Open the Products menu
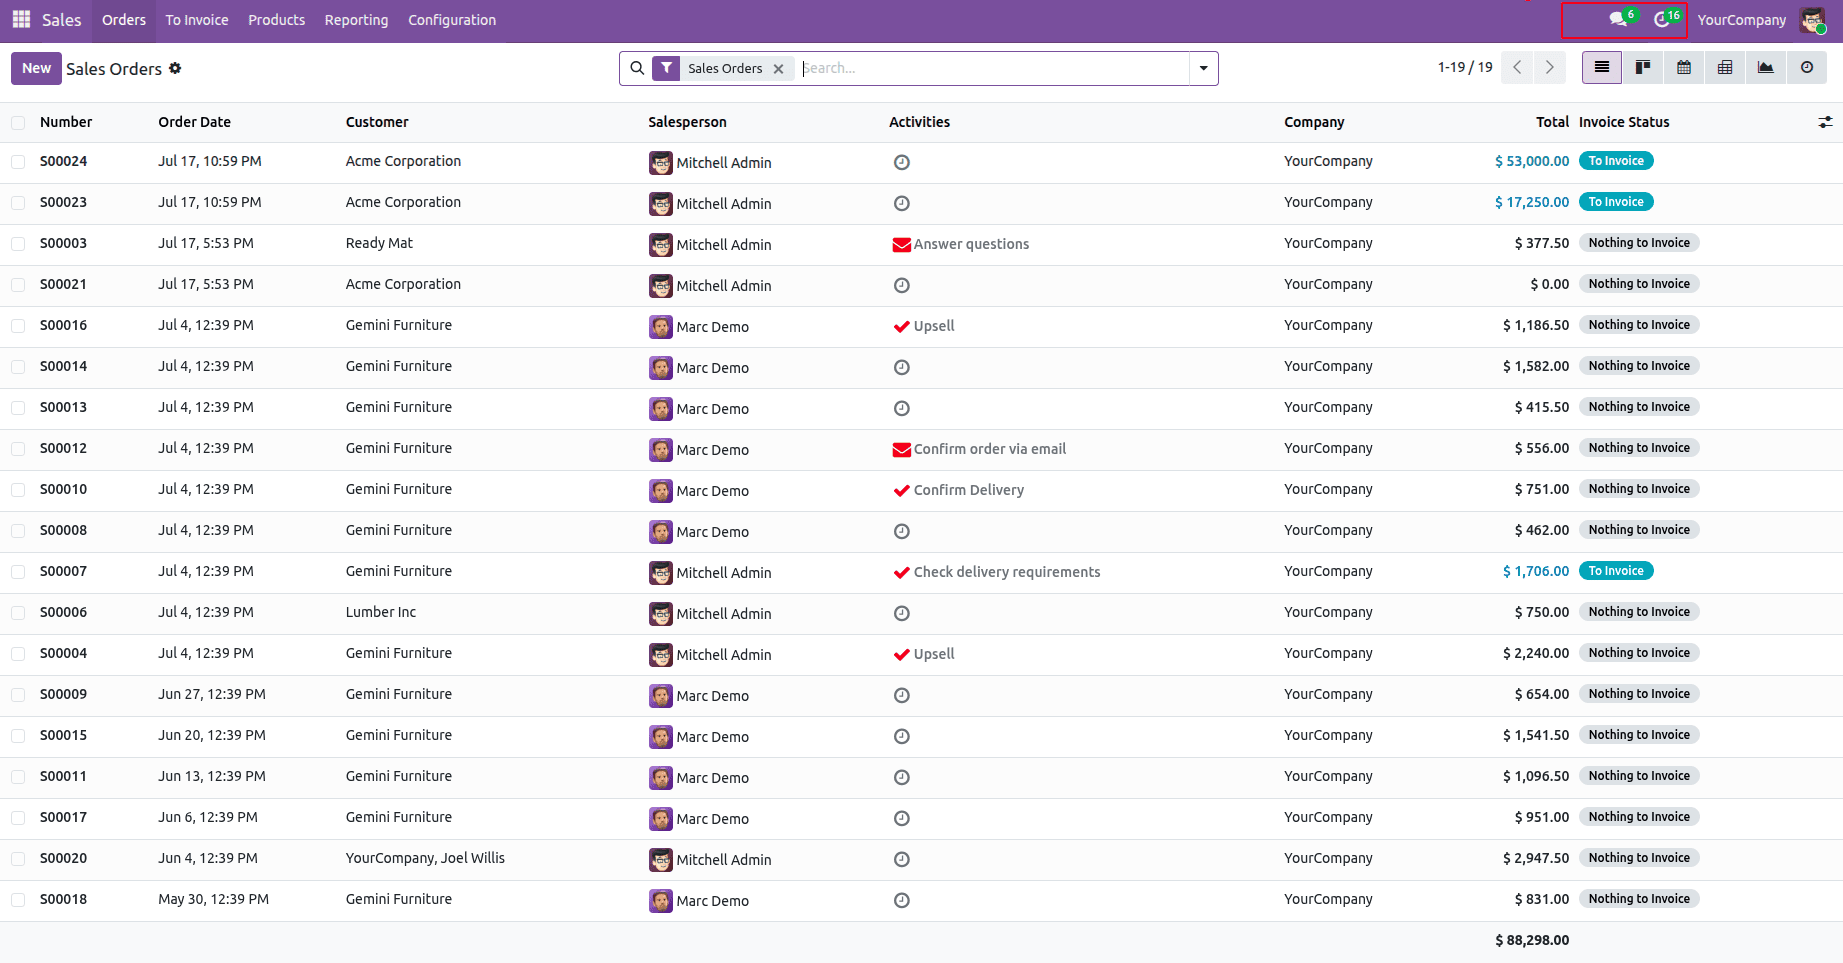1843x963 pixels. [277, 20]
